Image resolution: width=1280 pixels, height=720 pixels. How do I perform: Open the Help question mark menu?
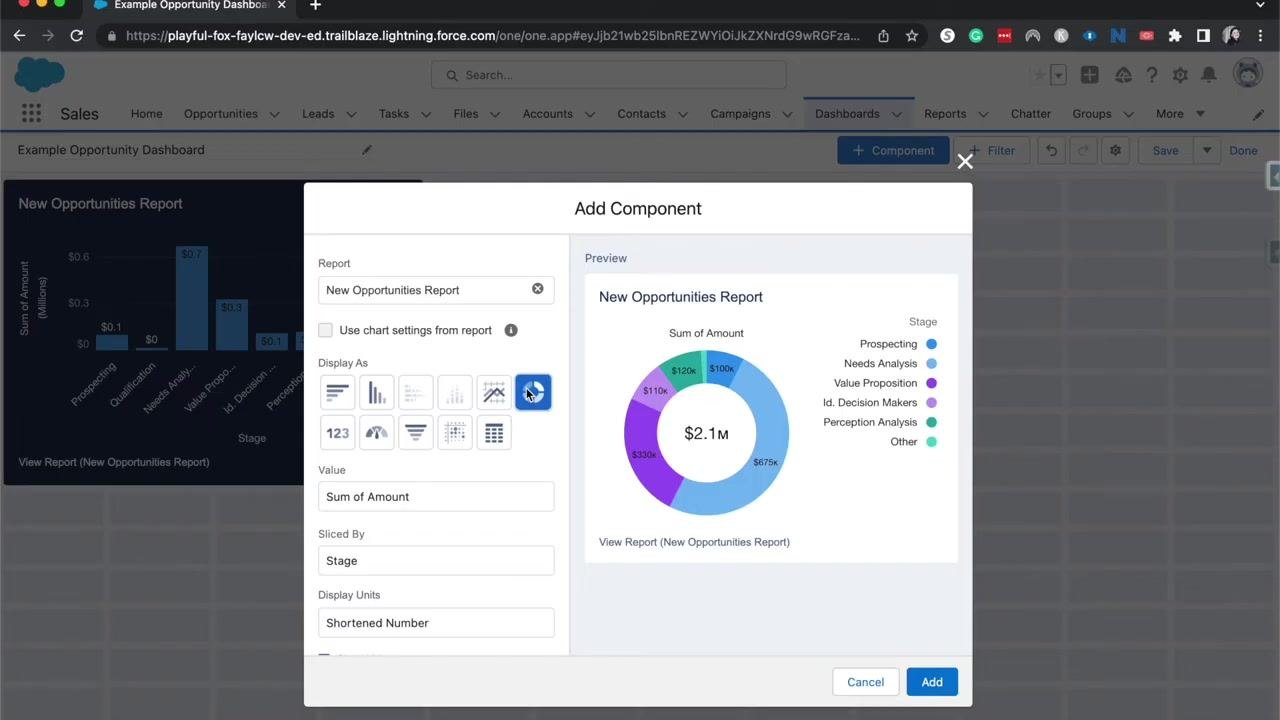tap(1152, 75)
